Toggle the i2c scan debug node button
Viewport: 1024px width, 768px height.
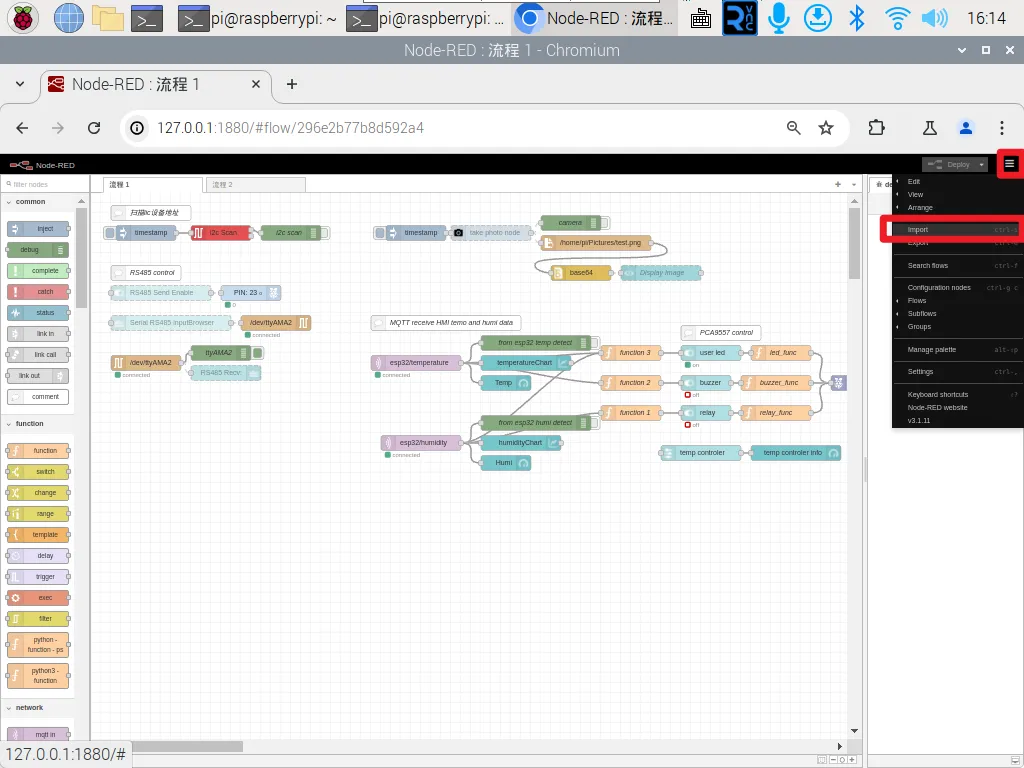[x=325, y=233]
